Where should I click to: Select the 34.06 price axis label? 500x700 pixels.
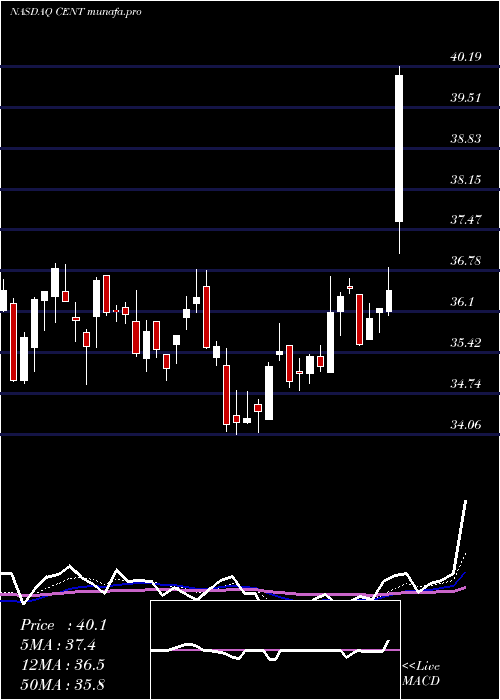(x=466, y=425)
